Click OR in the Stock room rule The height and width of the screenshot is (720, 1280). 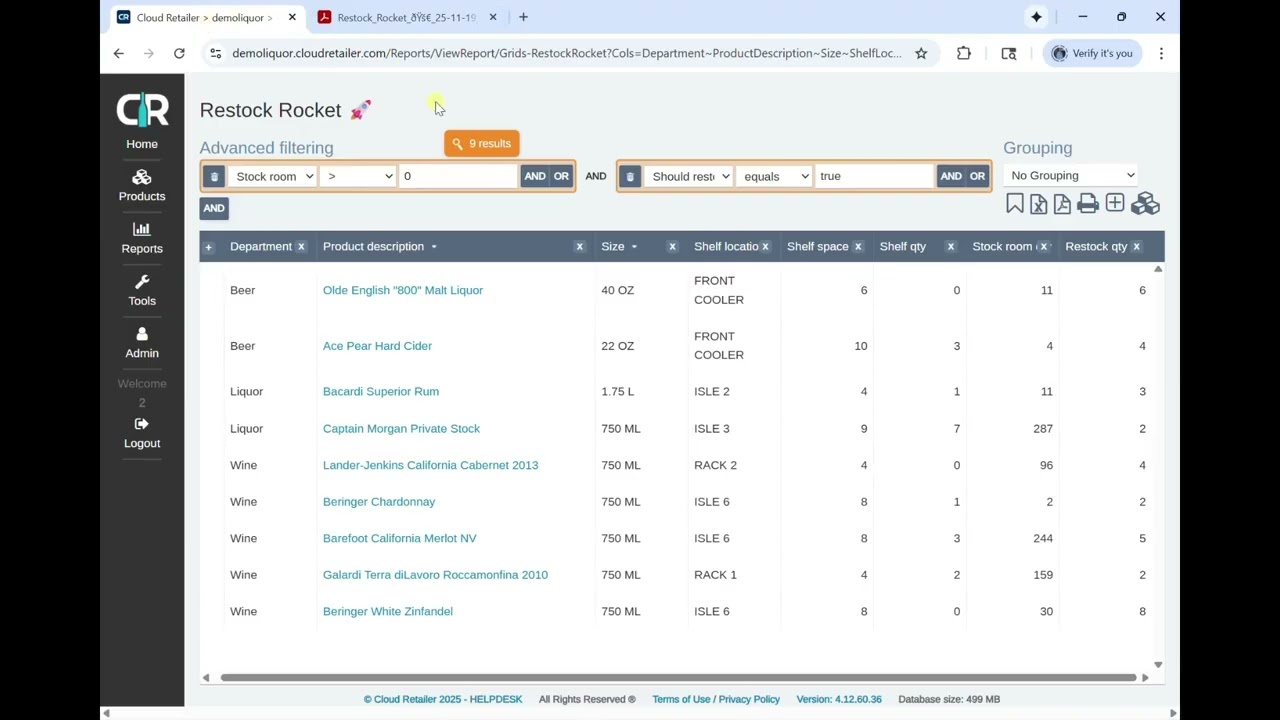(x=561, y=176)
